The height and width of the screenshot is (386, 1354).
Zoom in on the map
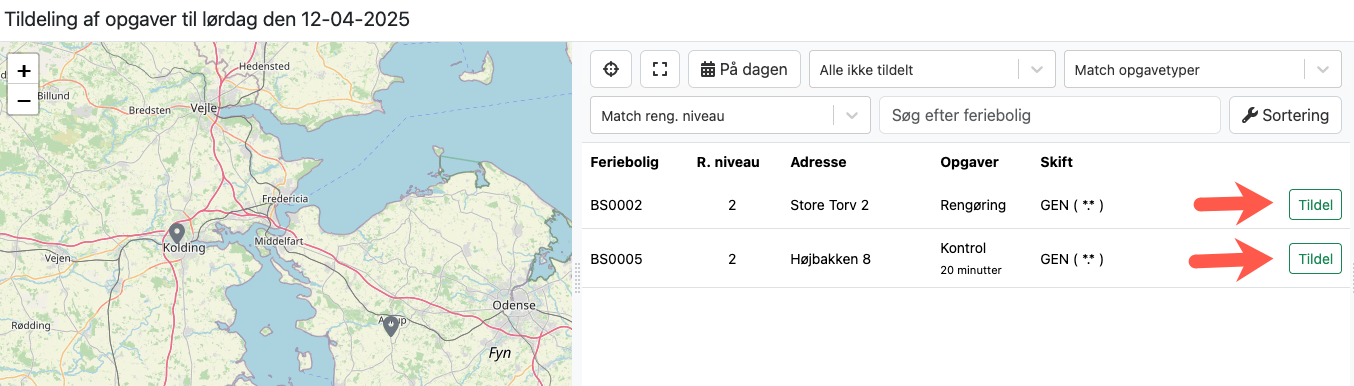pos(24,71)
